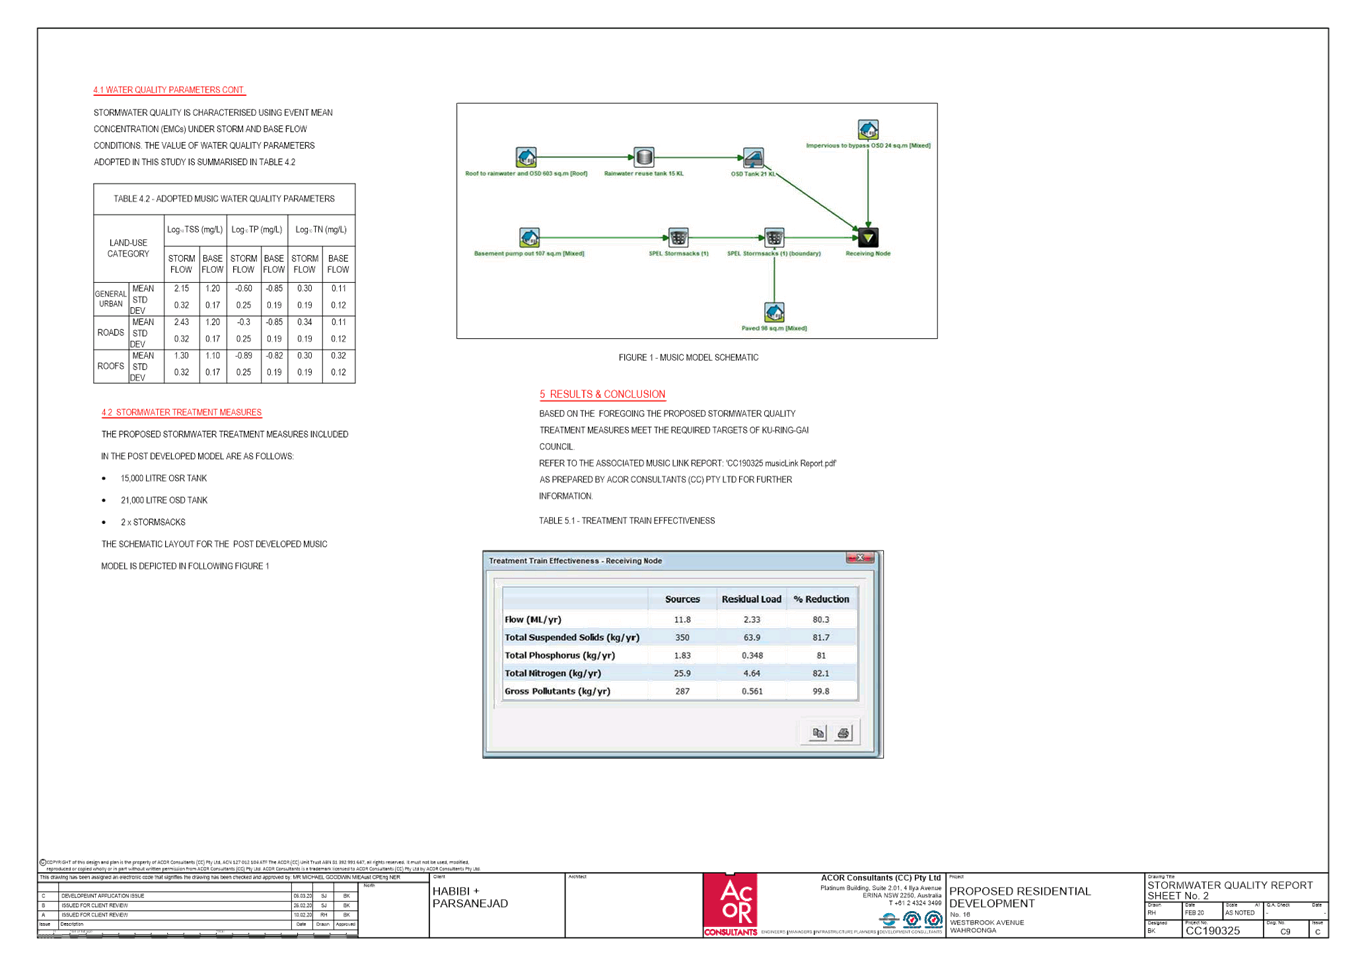
Task: Click the SPEL Stormsacks (1) node icon
Action: pyautogui.click(x=678, y=237)
